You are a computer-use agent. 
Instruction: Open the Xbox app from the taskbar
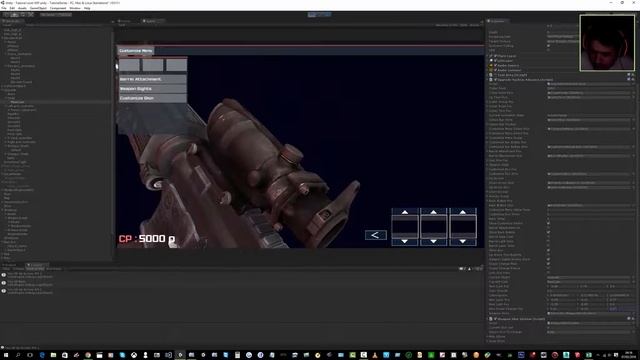pyautogui.click(x=133, y=355)
